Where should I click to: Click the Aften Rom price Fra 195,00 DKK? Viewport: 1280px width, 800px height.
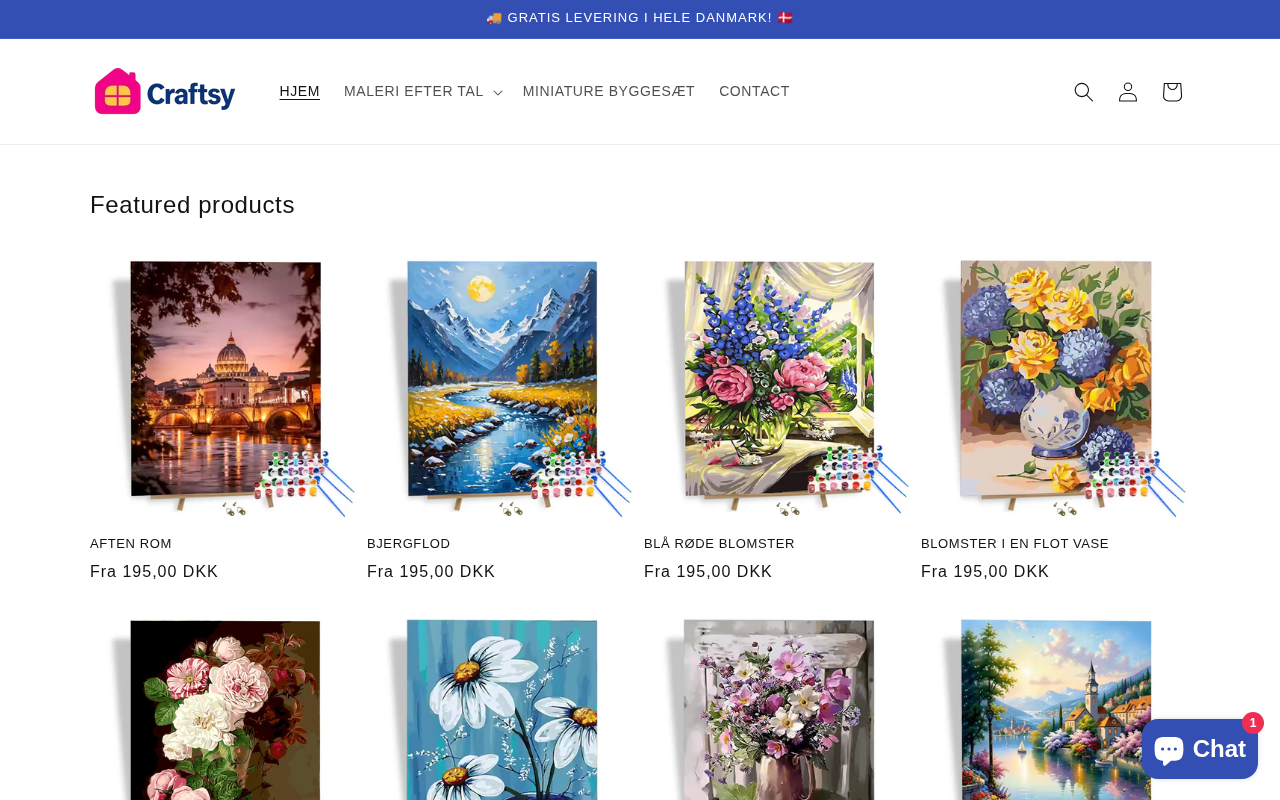[x=154, y=572]
